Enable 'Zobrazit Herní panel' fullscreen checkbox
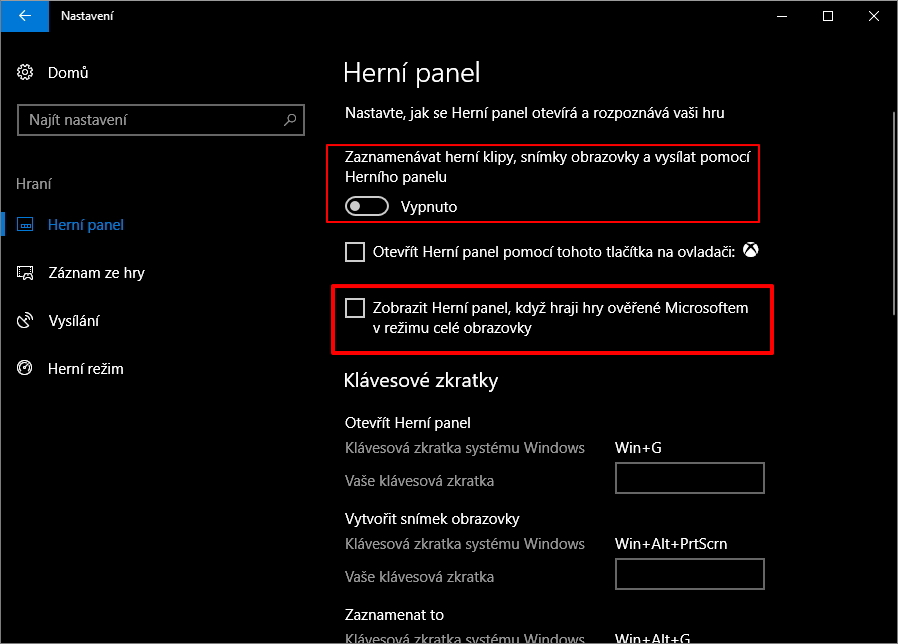This screenshot has height=644, width=898. point(355,308)
